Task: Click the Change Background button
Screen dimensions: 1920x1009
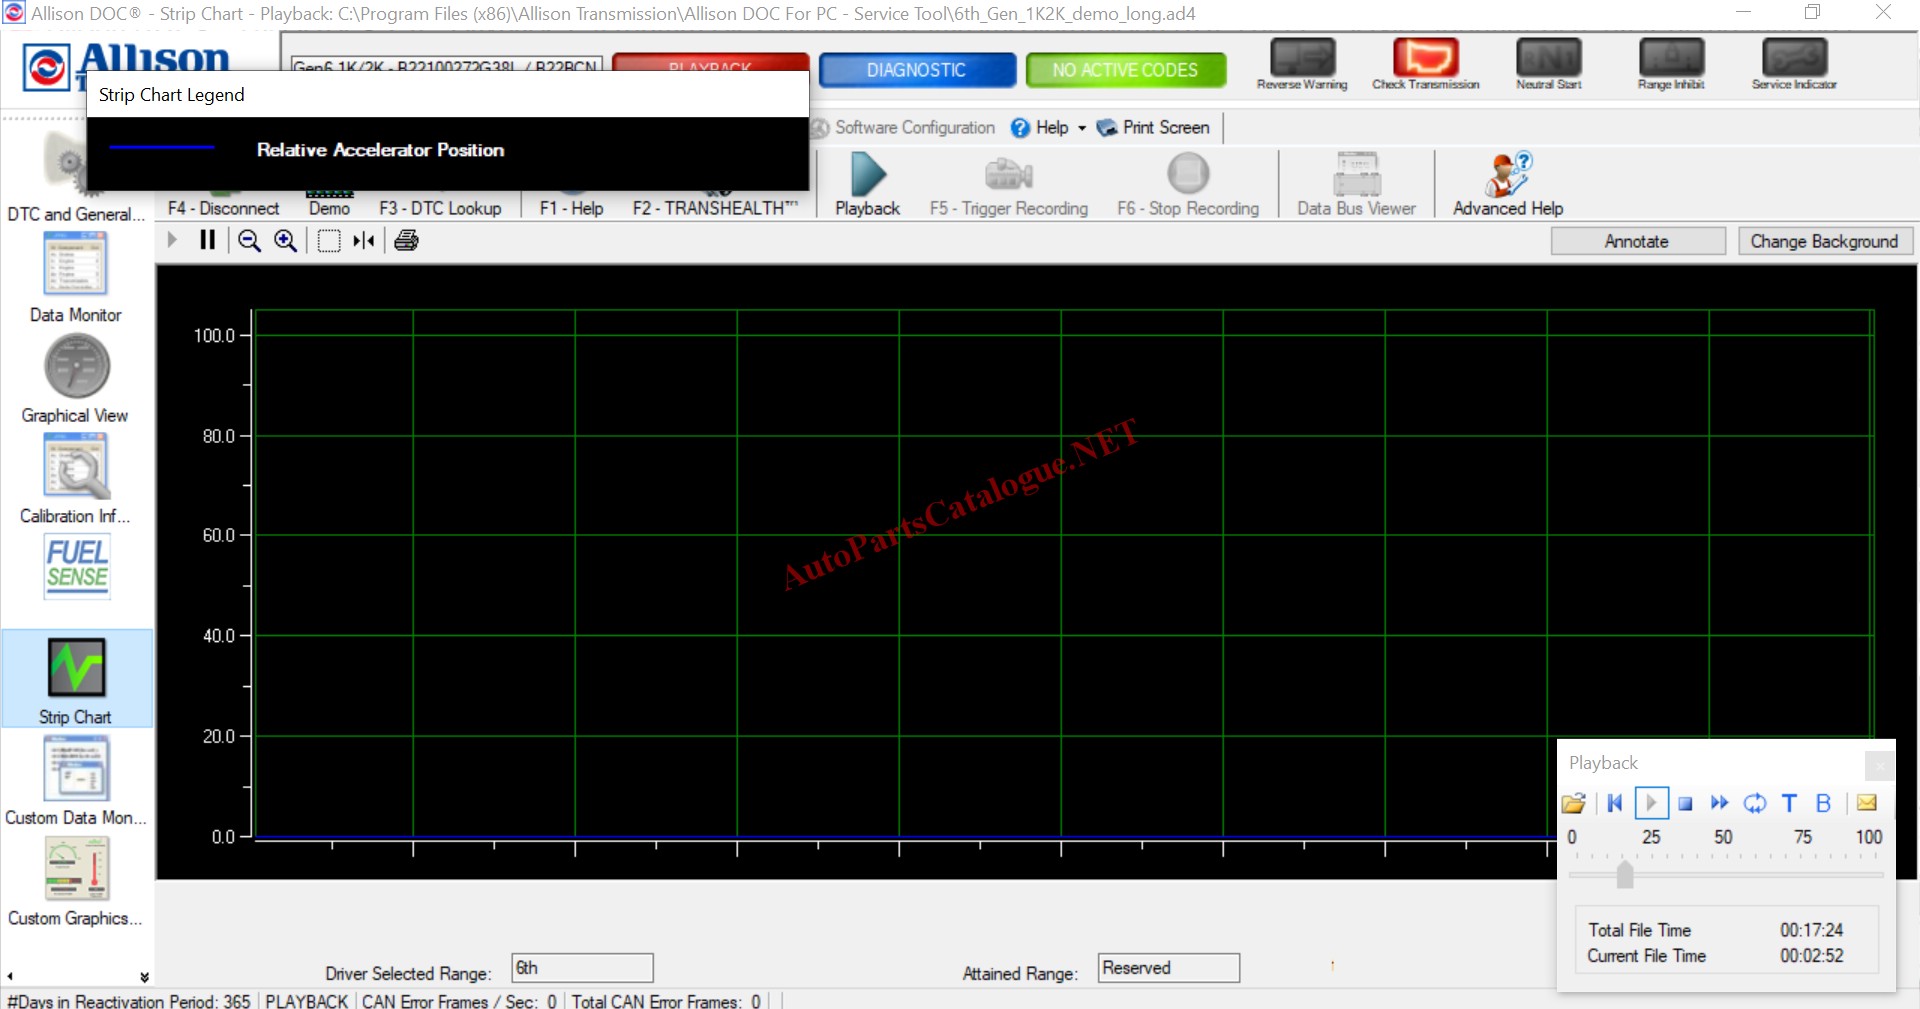Action: (1824, 241)
